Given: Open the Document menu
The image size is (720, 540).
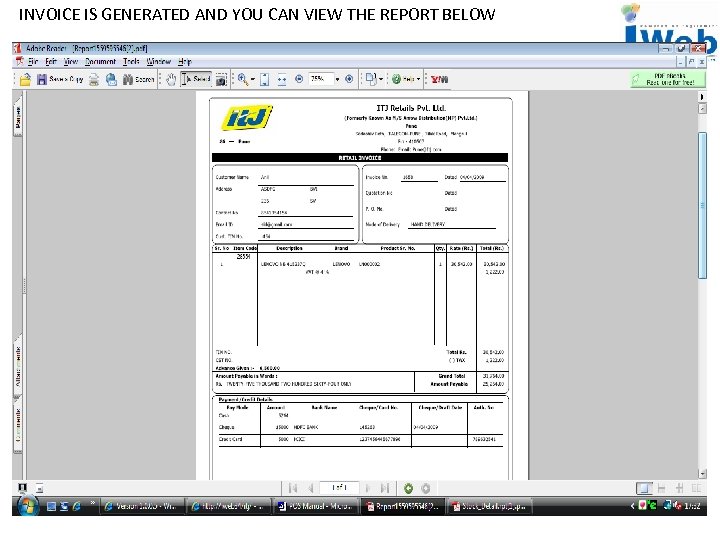Looking at the screenshot, I should [101, 62].
